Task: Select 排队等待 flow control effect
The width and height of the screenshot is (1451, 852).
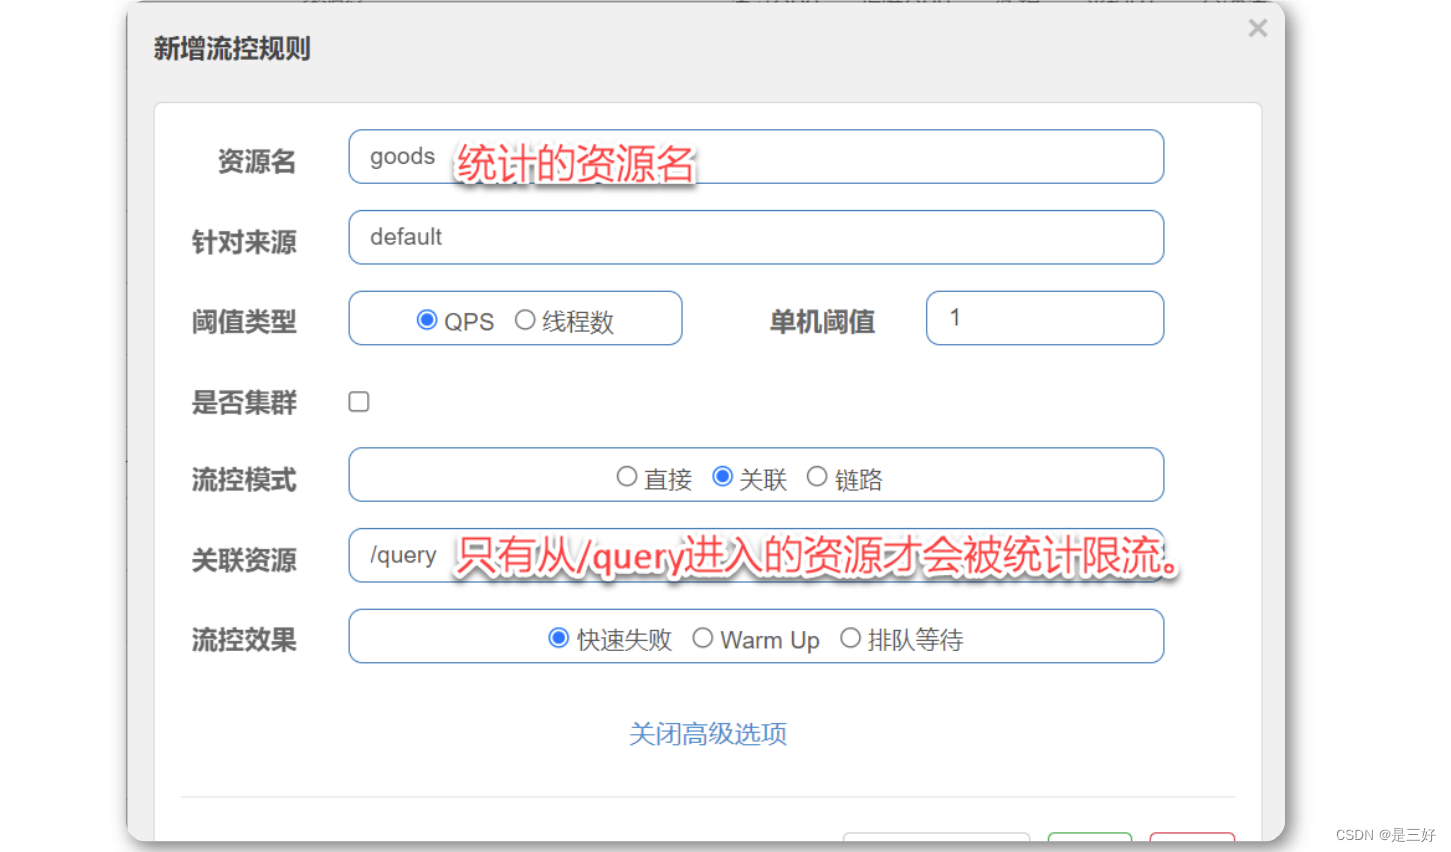Action: point(850,638)
